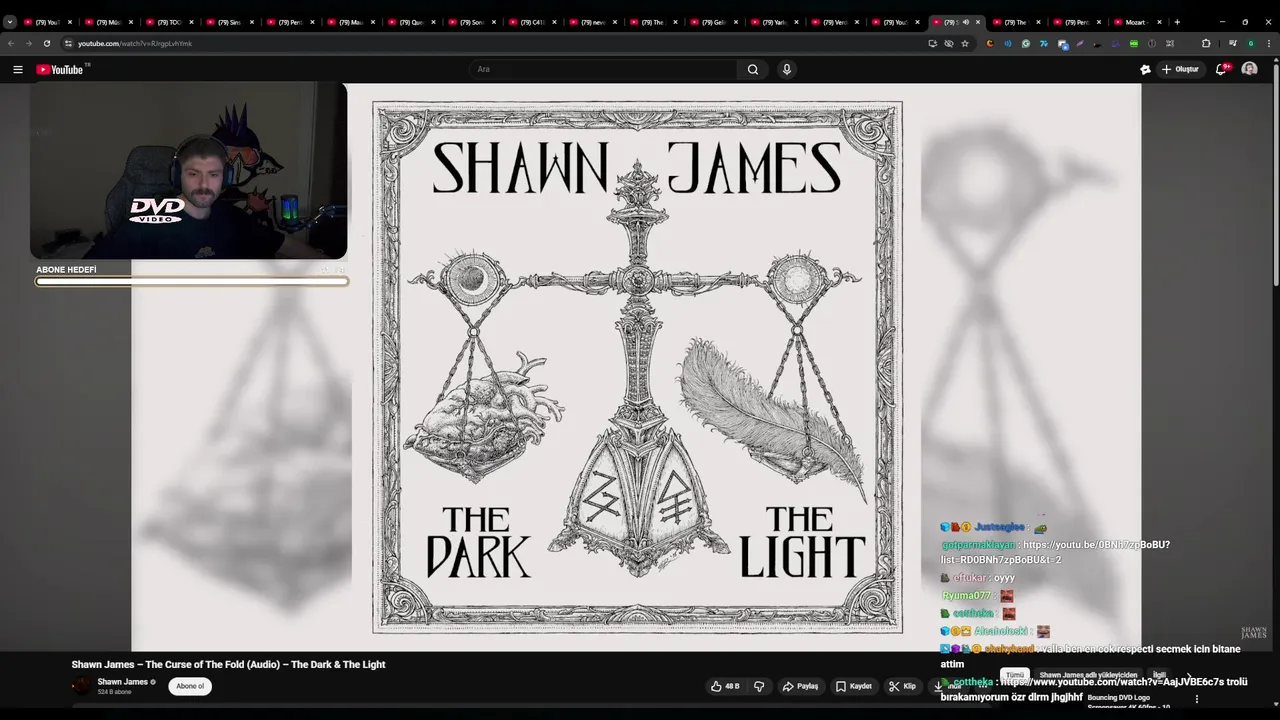Open the youtu.be link in chat overlay

[1056, 552]
